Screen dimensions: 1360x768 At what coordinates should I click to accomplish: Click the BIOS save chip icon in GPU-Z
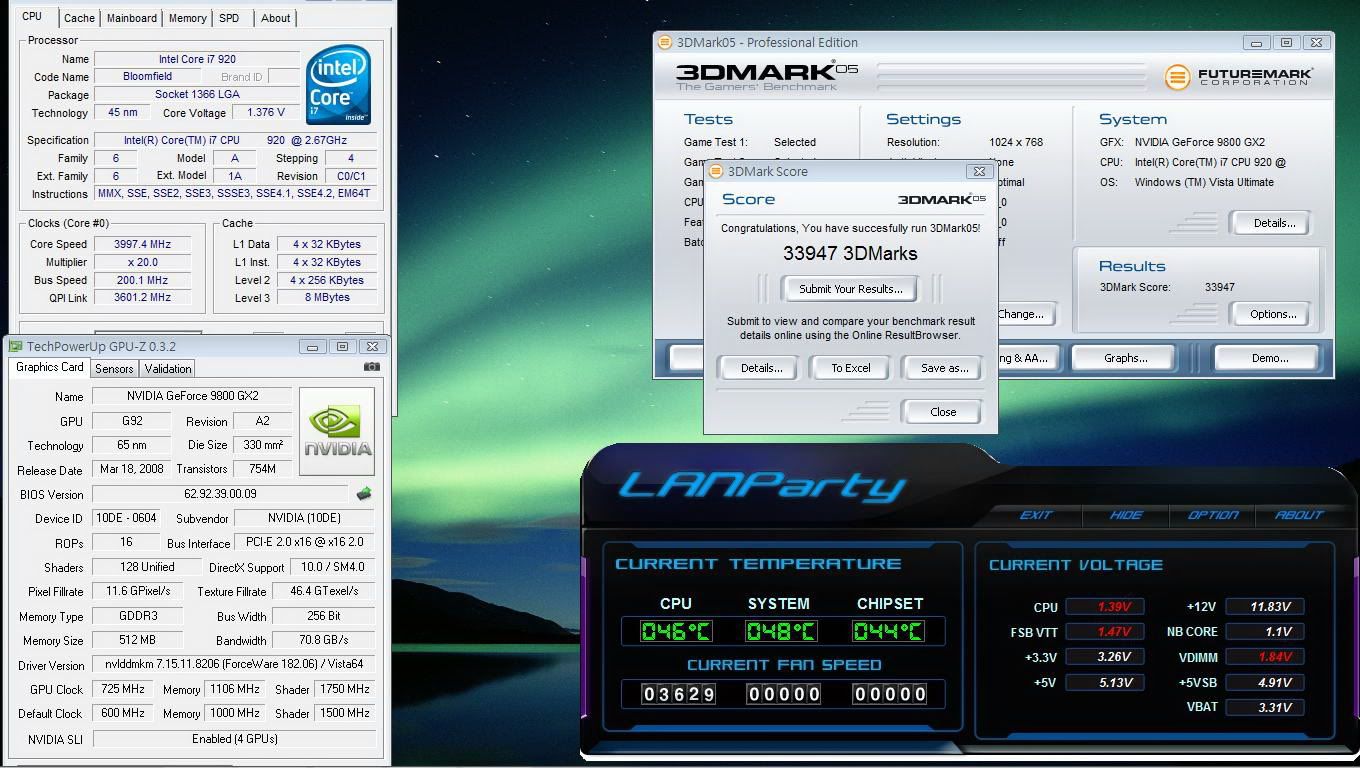point(364,493)
